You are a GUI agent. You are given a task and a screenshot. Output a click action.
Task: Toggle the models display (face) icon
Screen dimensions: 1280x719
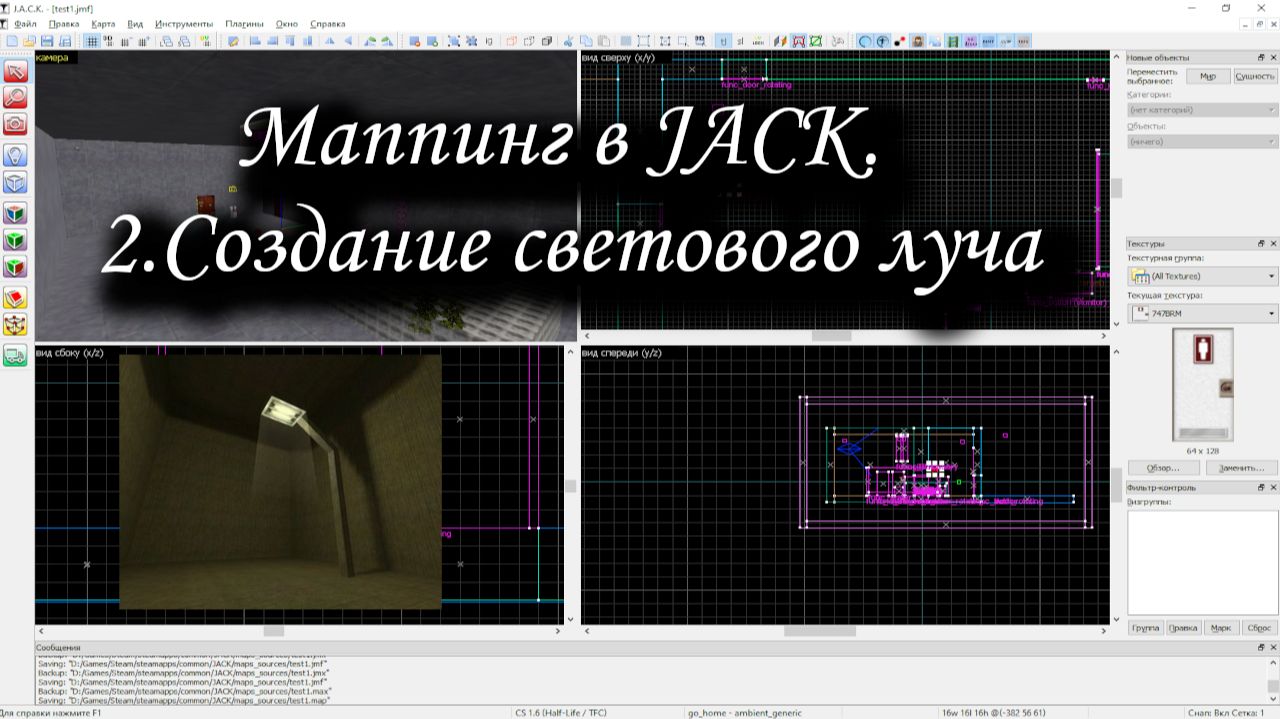pyautogui.click(x=917, y=41)
